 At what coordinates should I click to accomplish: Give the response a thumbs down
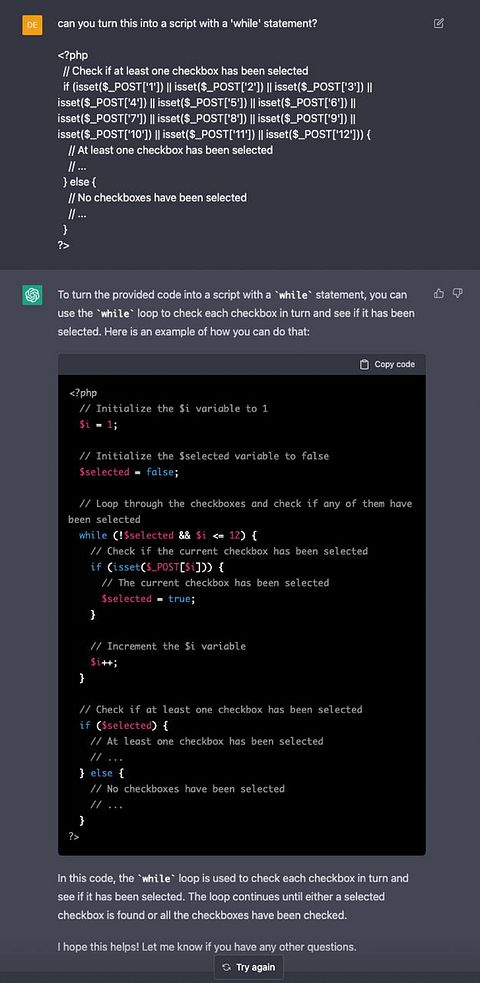pyautogui.click(x=457, y=293)
